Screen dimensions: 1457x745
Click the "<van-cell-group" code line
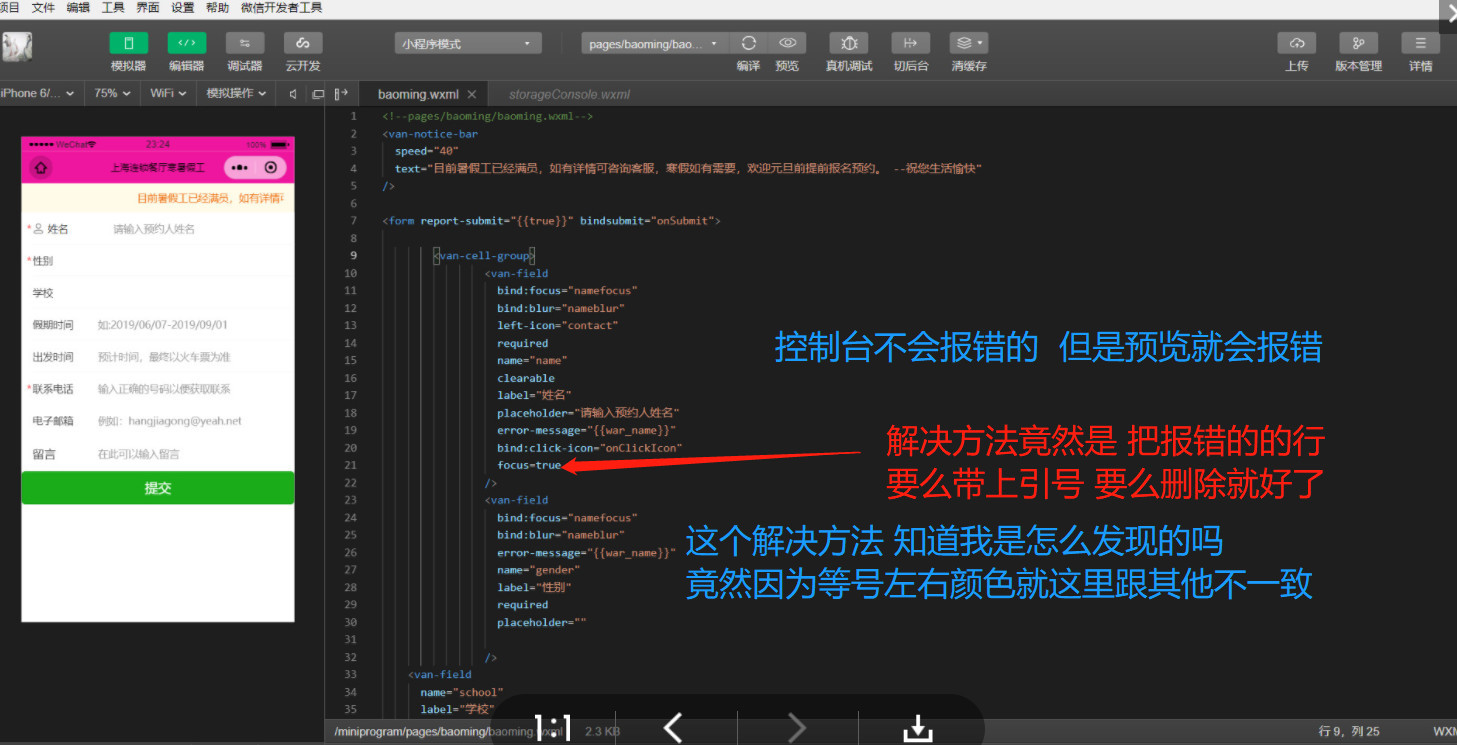pyautogui.click(x=483, y=255)
